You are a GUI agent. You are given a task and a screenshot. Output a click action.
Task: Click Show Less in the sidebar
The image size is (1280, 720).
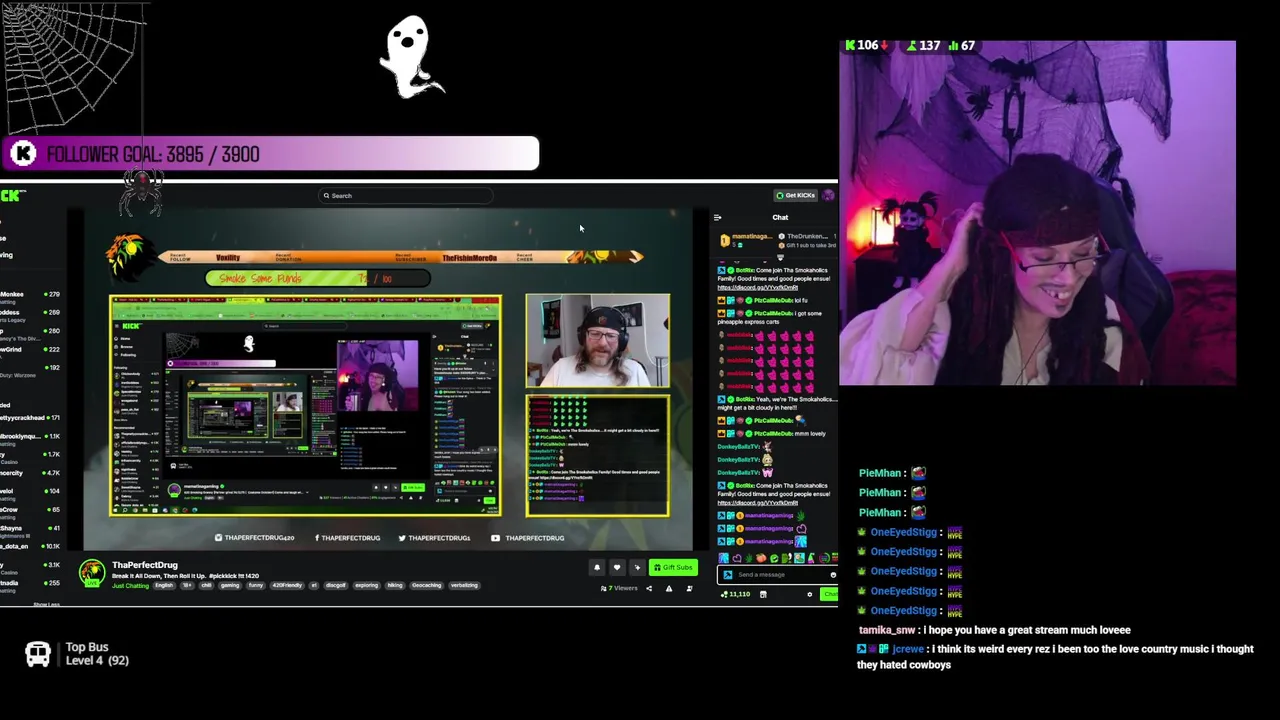tap(46, 604)
